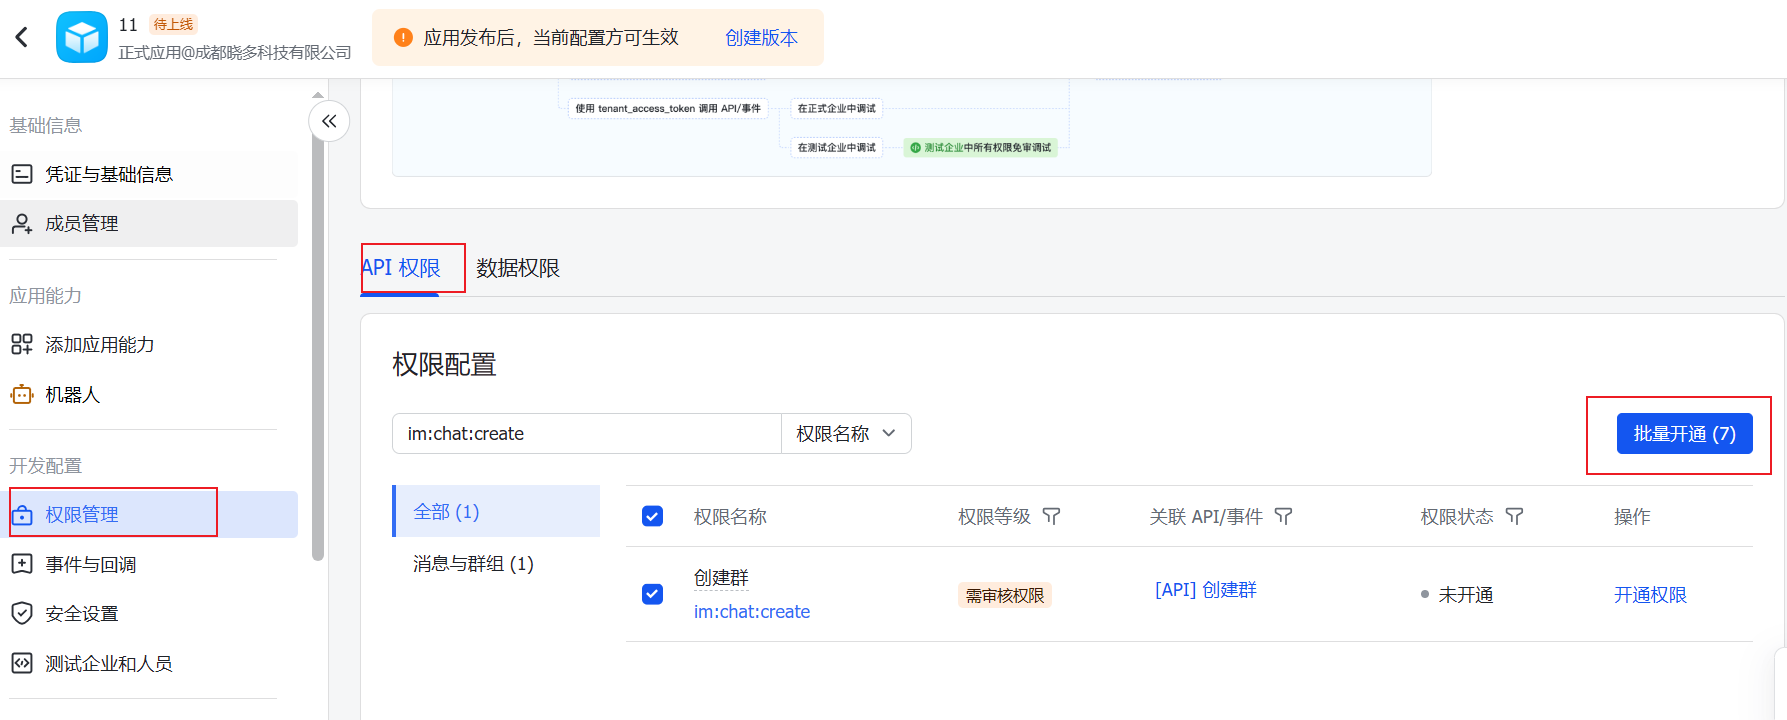Click the 创建版本 link
The image size is (1787, 720).
coord(761,38)
